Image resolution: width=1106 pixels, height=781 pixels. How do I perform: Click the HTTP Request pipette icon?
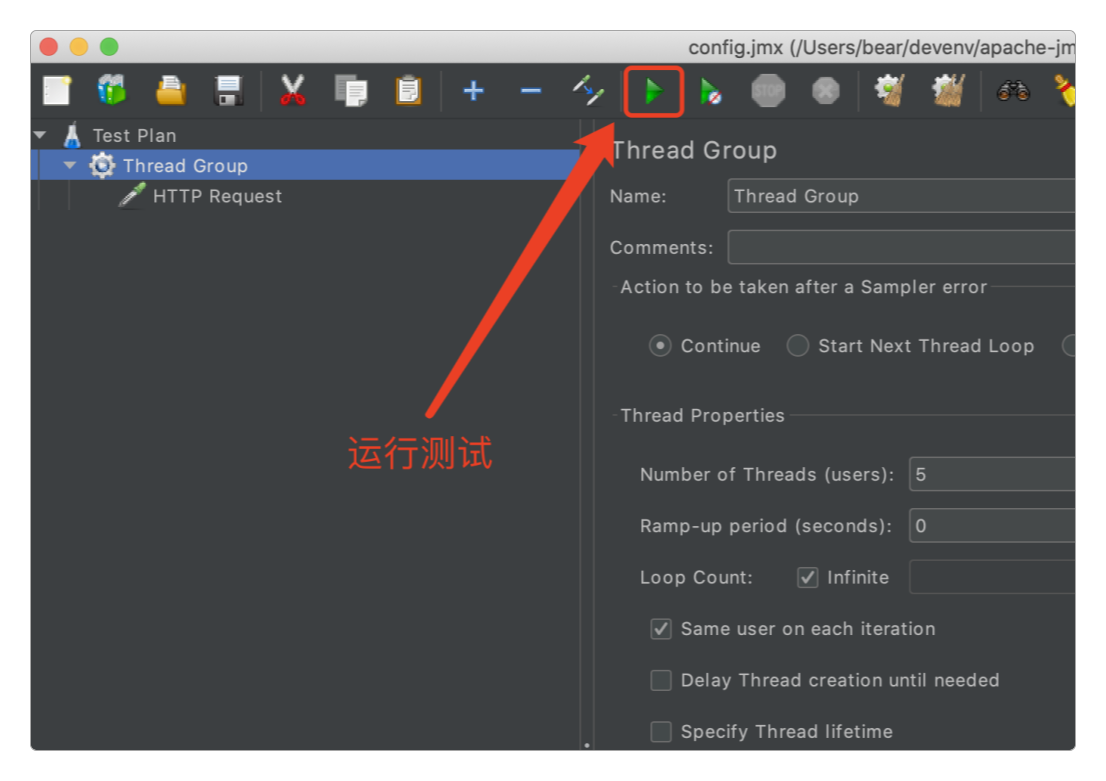click(131, 195)
